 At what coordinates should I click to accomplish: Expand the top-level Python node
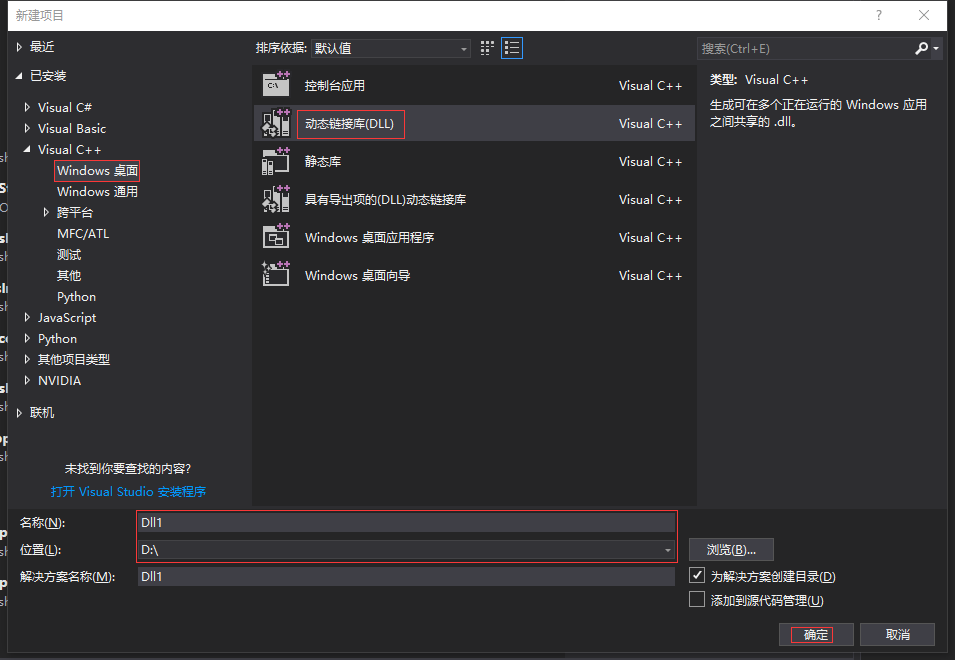pos(27,338)
